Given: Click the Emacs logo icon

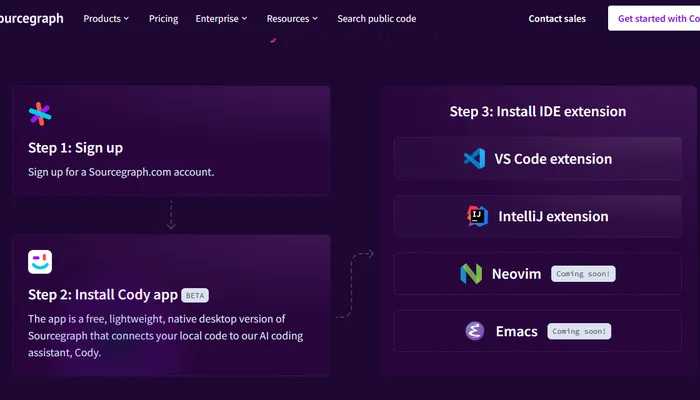Looking at the screenshot, I should 475,331.
